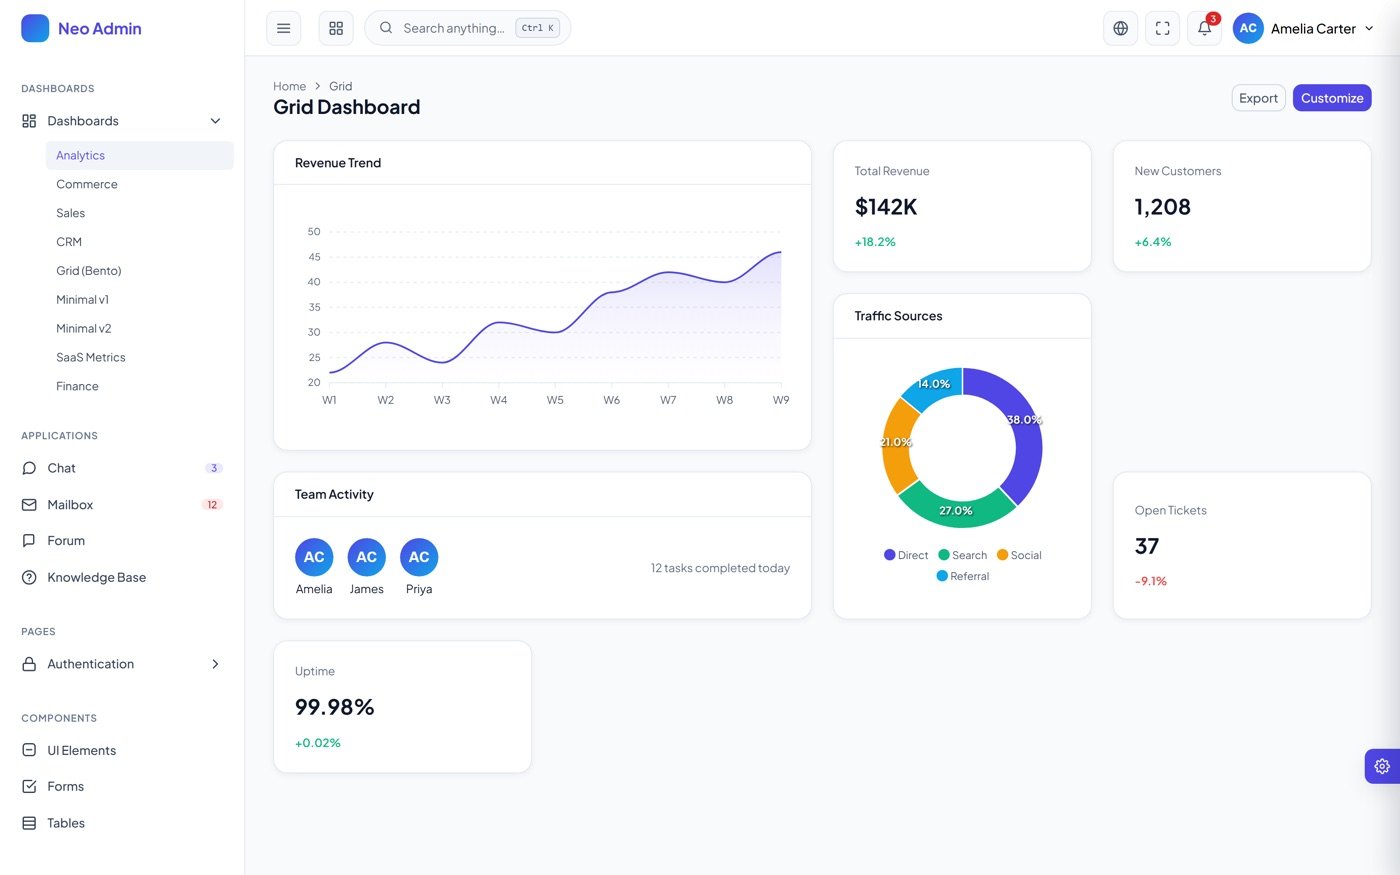This screenshot has height=875, width=1400.
Task: Open the Amelia Carter user dropdown arrow
Action: pos(1369,29)
